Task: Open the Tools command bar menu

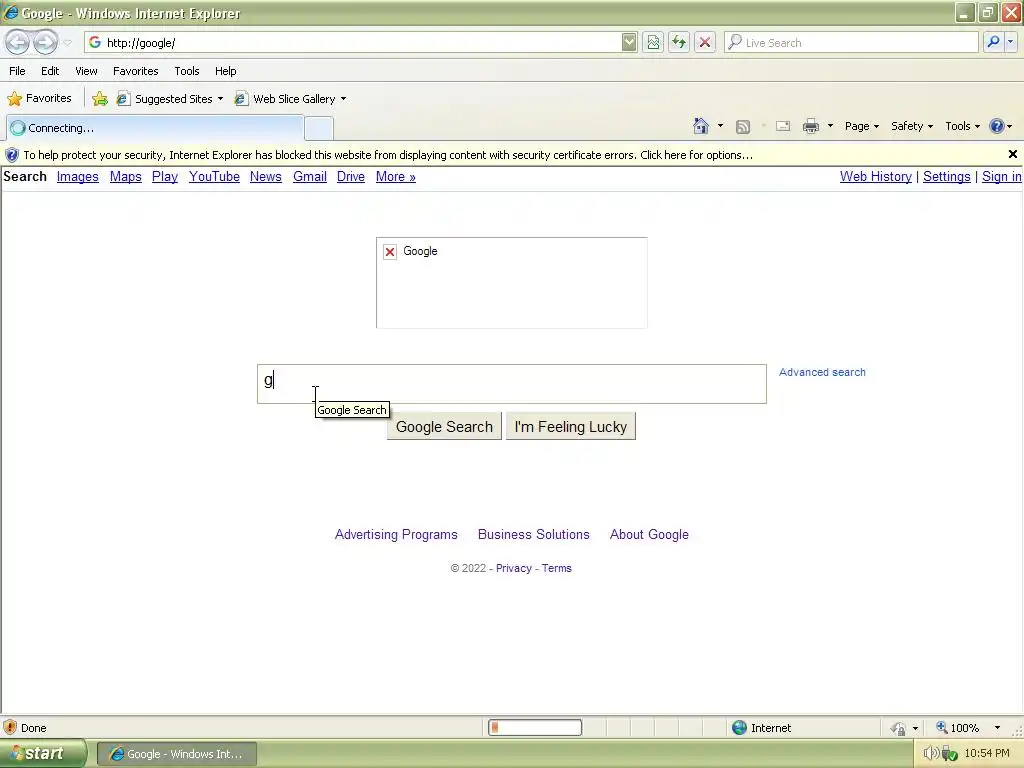Action: 962,126
